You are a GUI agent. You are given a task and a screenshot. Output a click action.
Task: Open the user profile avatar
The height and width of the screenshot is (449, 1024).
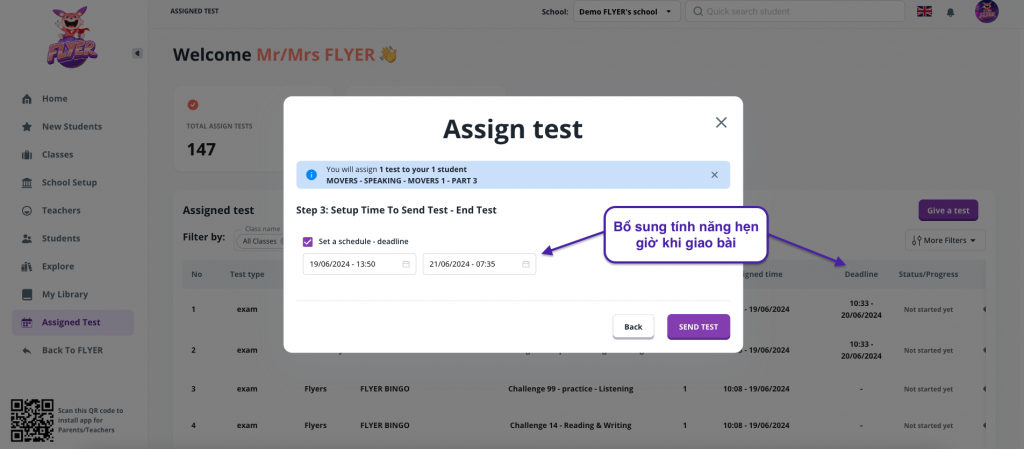point(986,12)
